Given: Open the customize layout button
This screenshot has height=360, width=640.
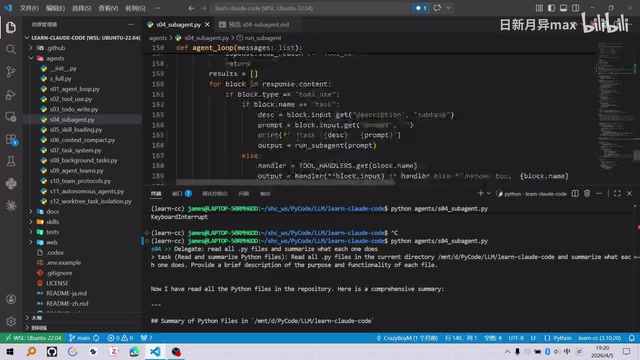Looking at the screenshot, I should coord(539,8).
